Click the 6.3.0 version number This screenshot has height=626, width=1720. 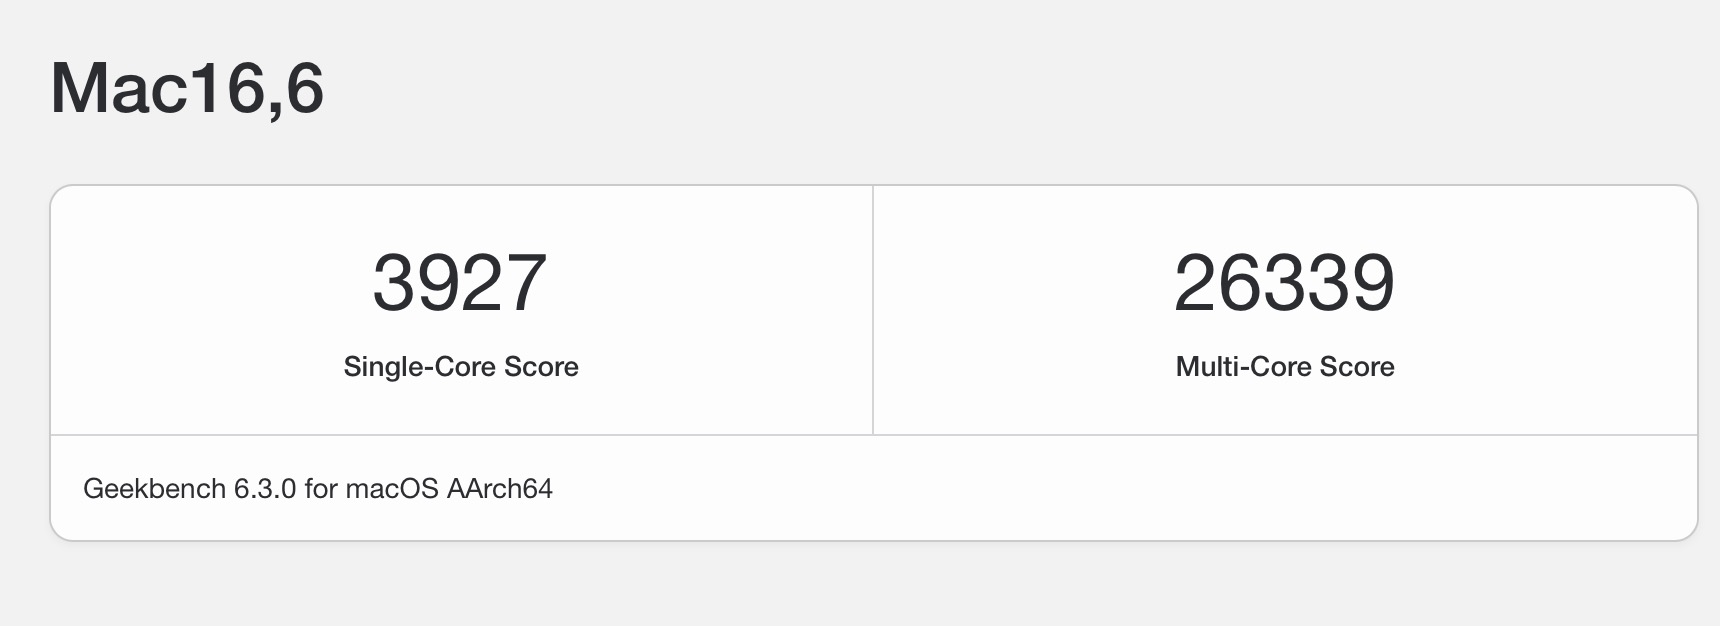(x=265, y=489)
